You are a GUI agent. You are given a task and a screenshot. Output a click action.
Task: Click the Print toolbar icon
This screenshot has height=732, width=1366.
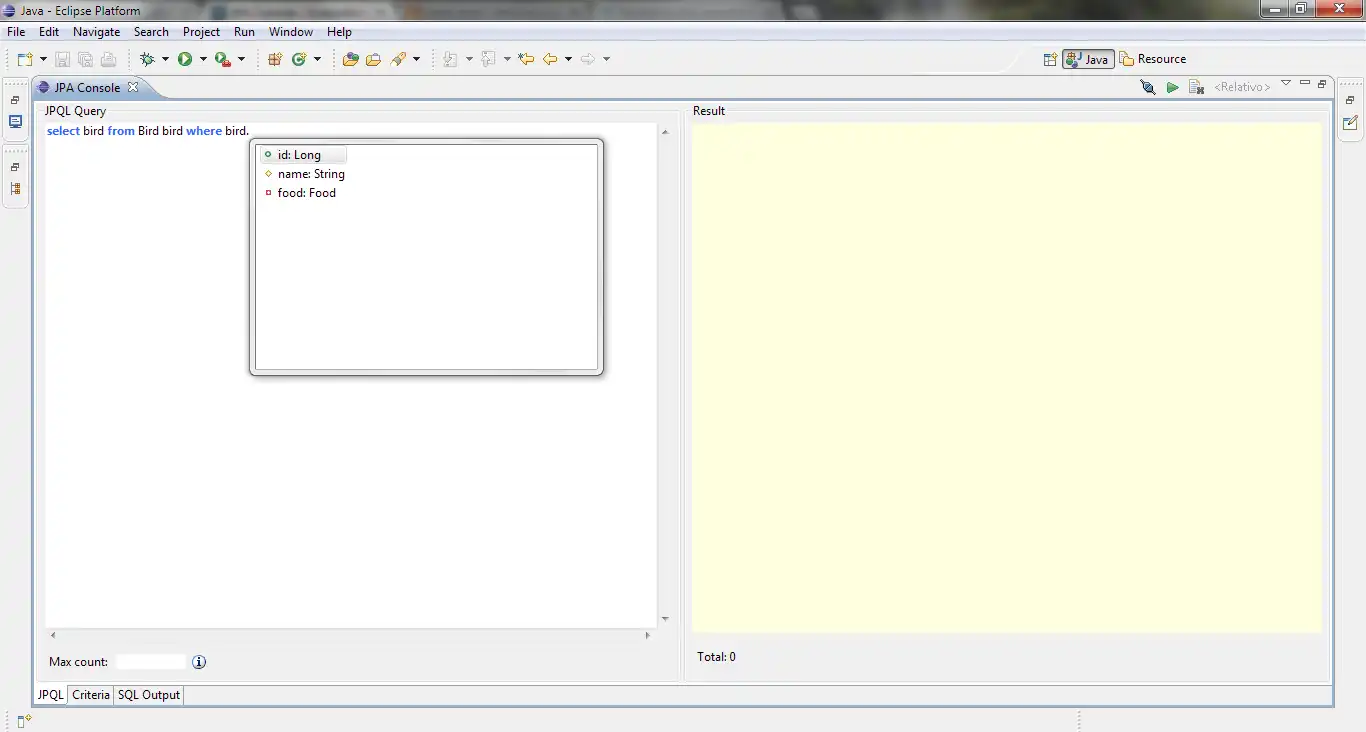point(108,59)
